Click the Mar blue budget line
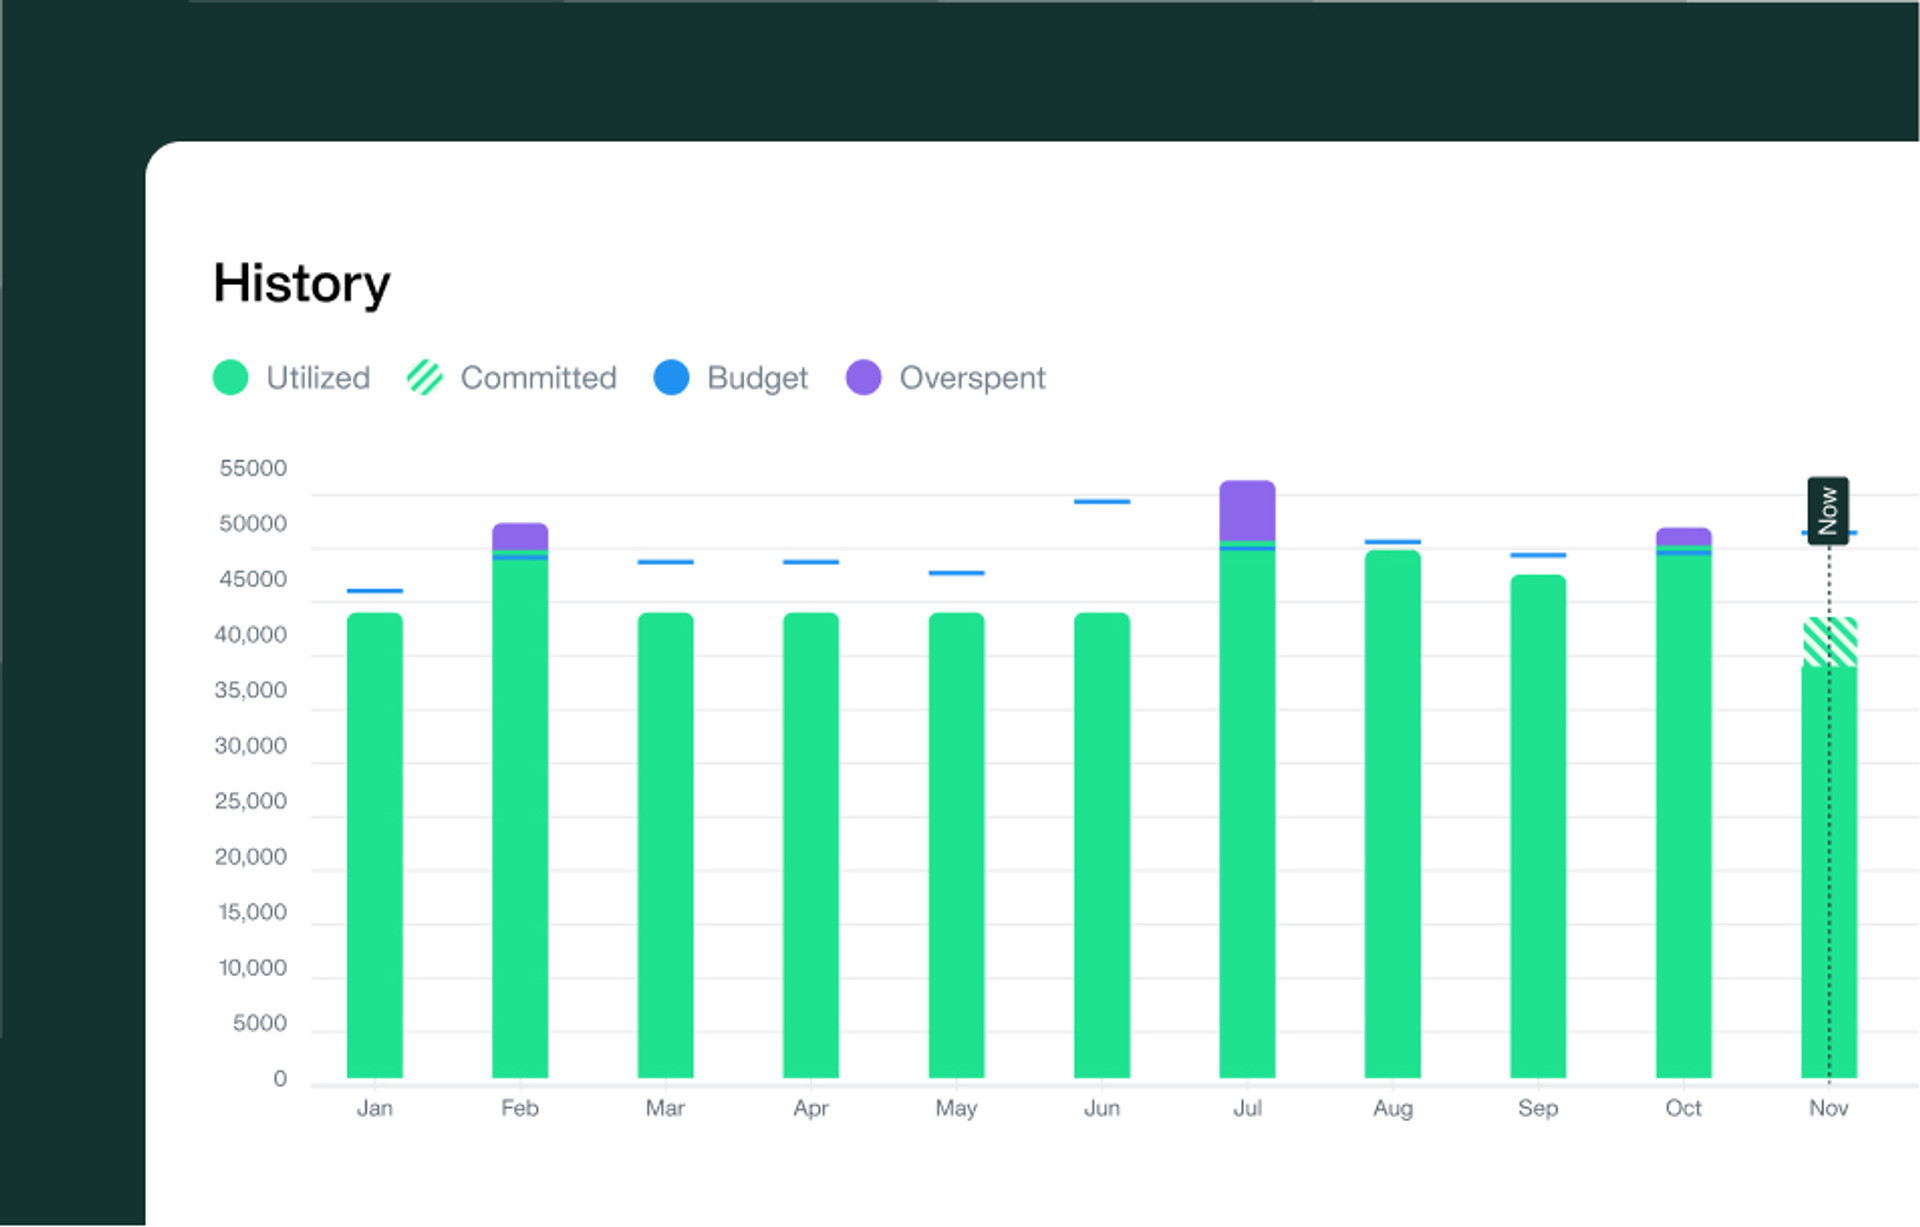Screen dimensions: 1920x1227 tap(666, 562)
